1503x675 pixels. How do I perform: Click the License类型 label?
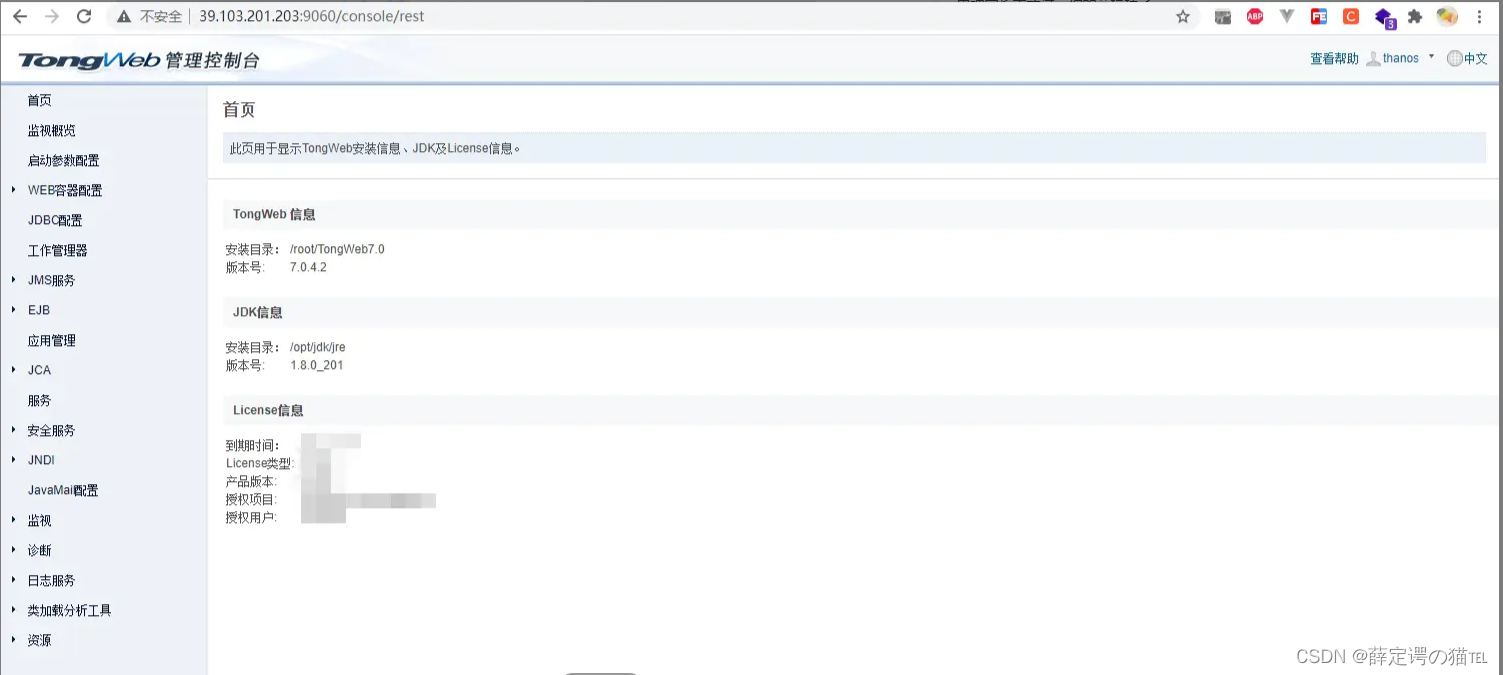coord(260,463)
